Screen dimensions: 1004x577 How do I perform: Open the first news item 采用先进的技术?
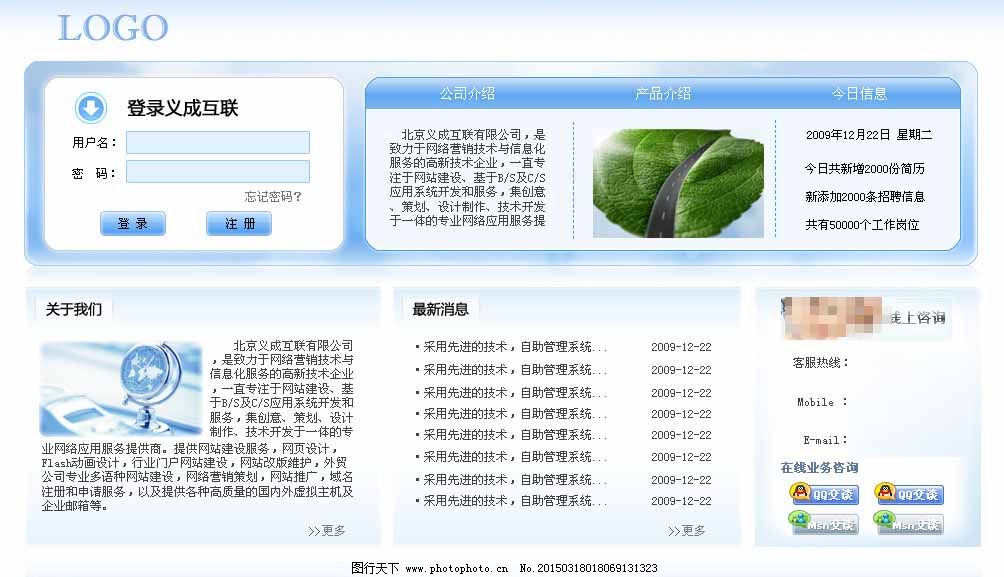(x=511, y=347)
